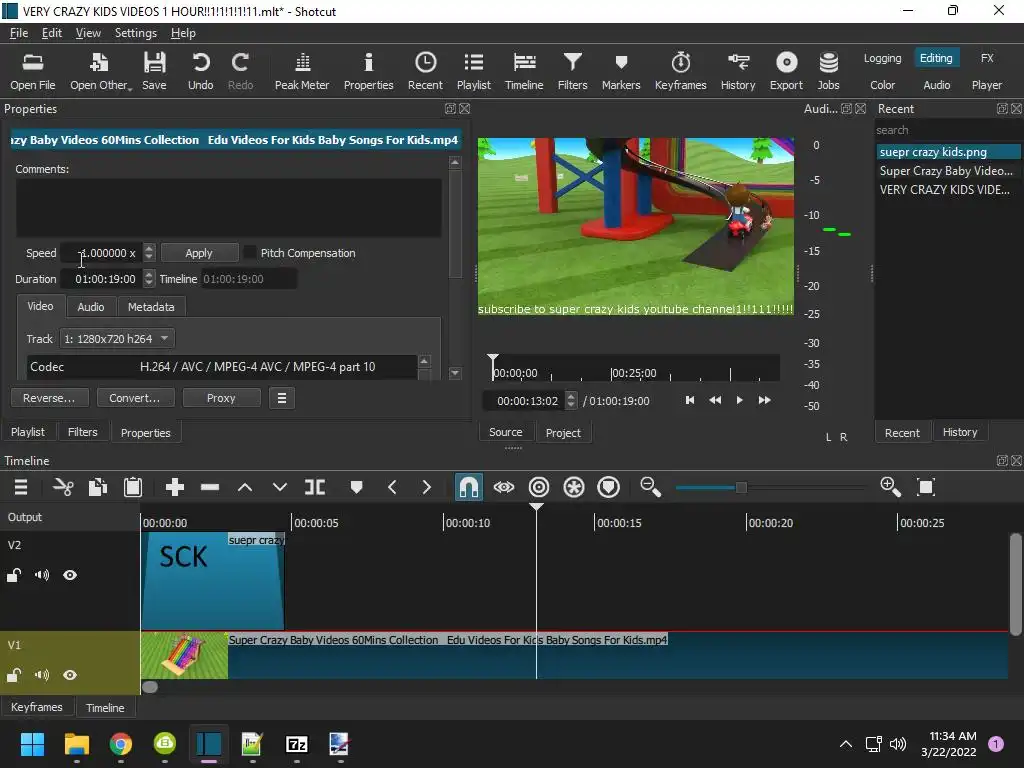
Task: Show the Playlist panel from toolbar
Action: click(x=473, y=71)
